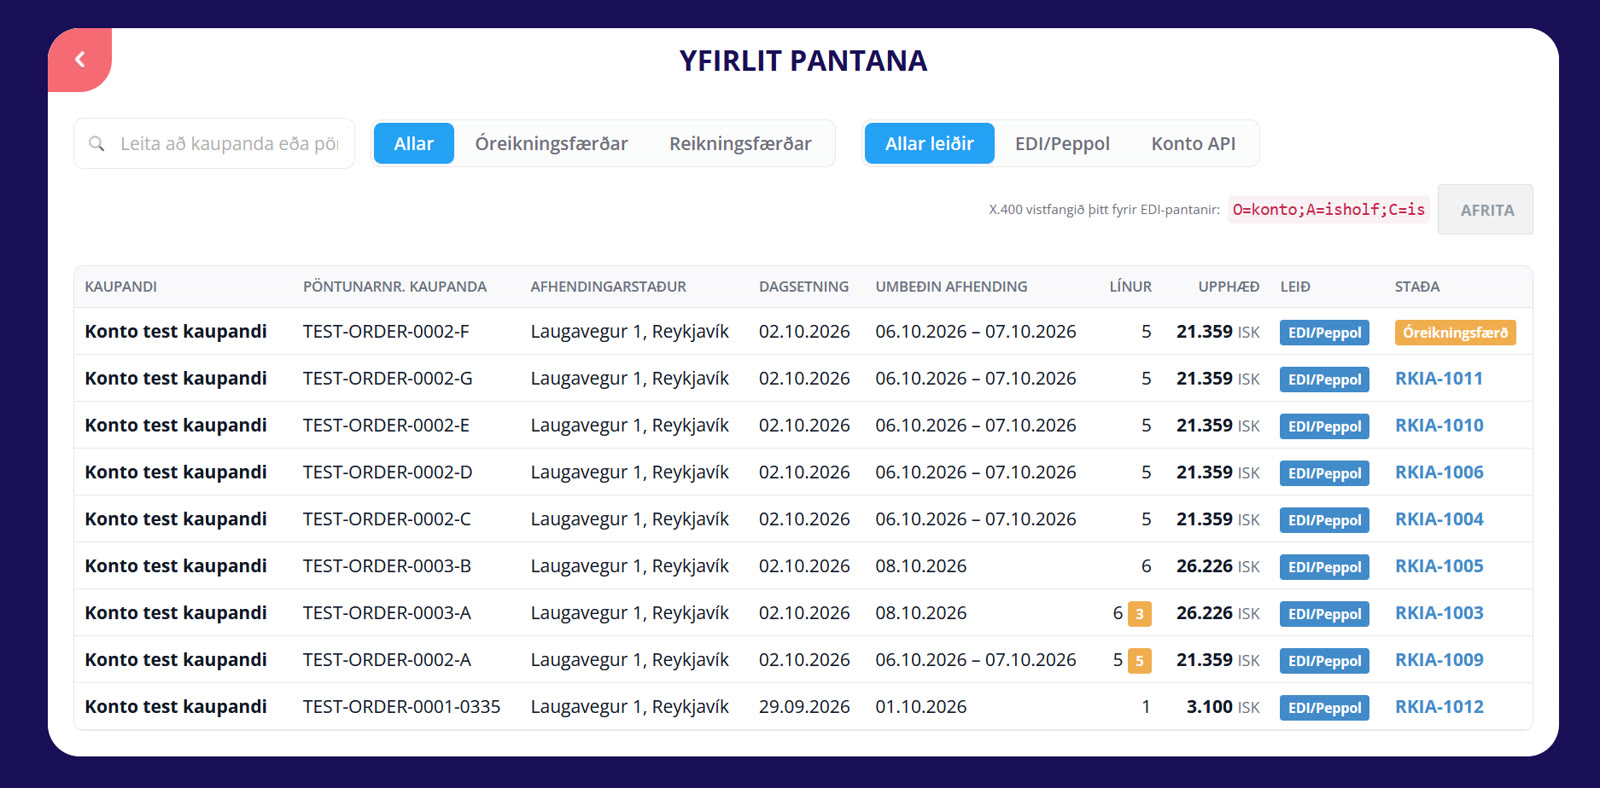This screenshot has height=788, width=1600.
Task: Filter by Óreikningsfærðar orders
Action: tap(551, 144)
